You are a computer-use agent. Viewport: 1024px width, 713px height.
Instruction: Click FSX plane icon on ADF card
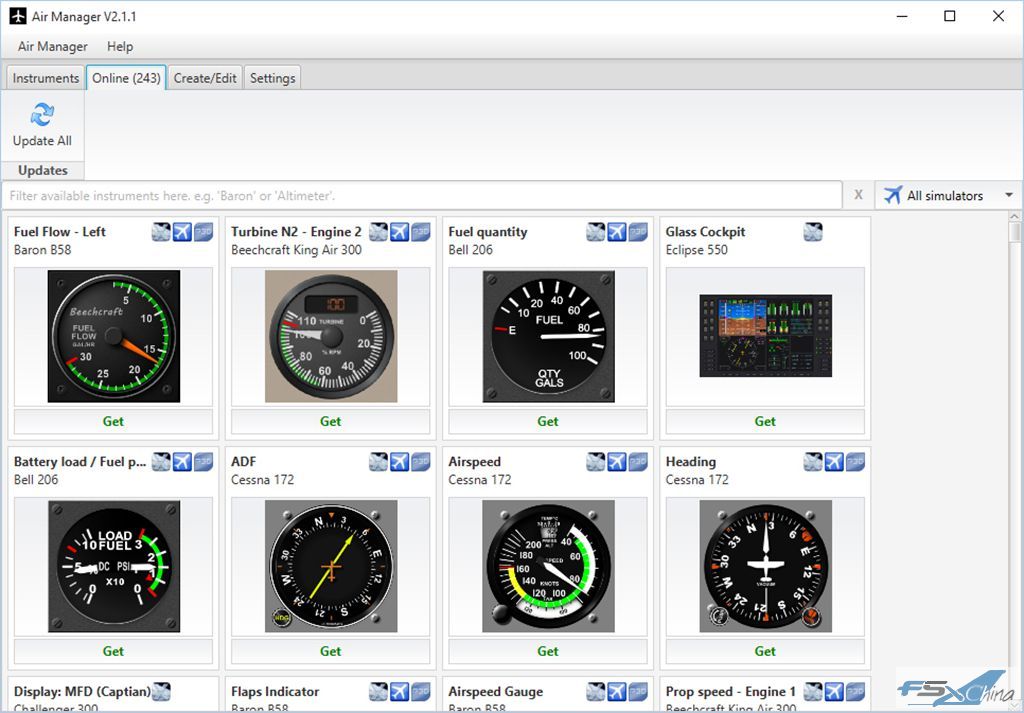(x=400, y=462)
